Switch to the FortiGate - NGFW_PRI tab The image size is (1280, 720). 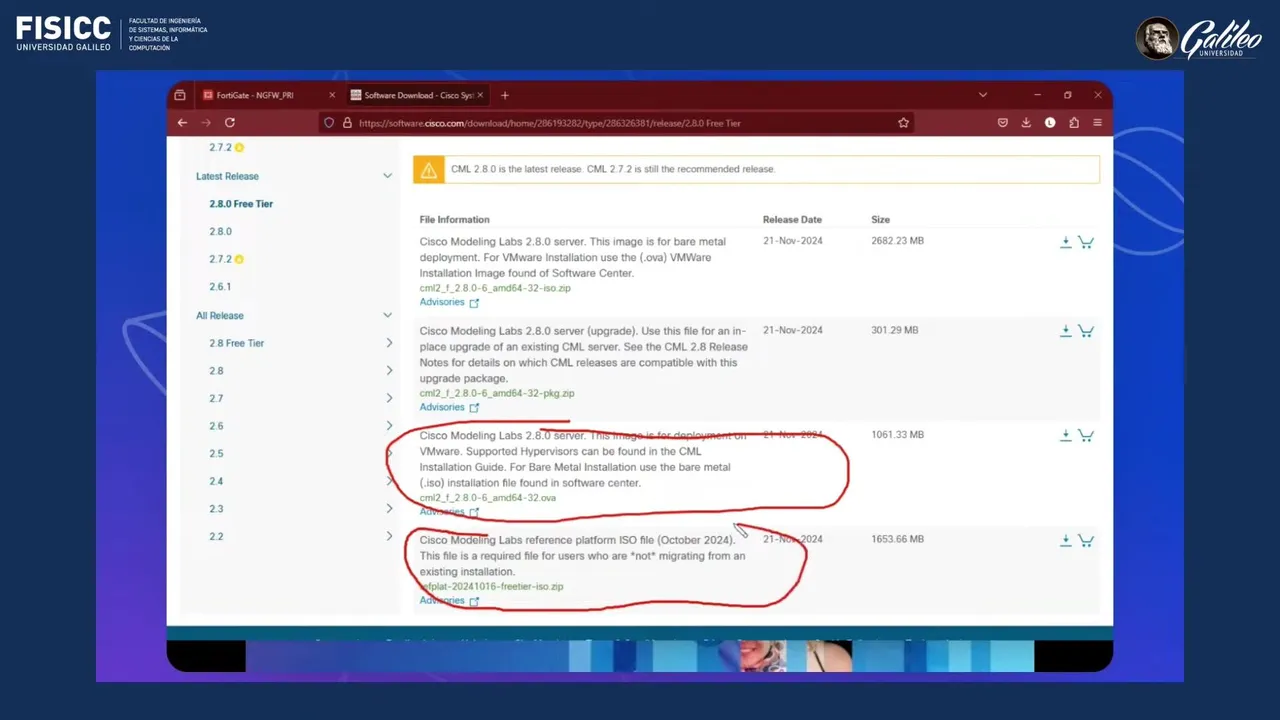pos(267,95)
